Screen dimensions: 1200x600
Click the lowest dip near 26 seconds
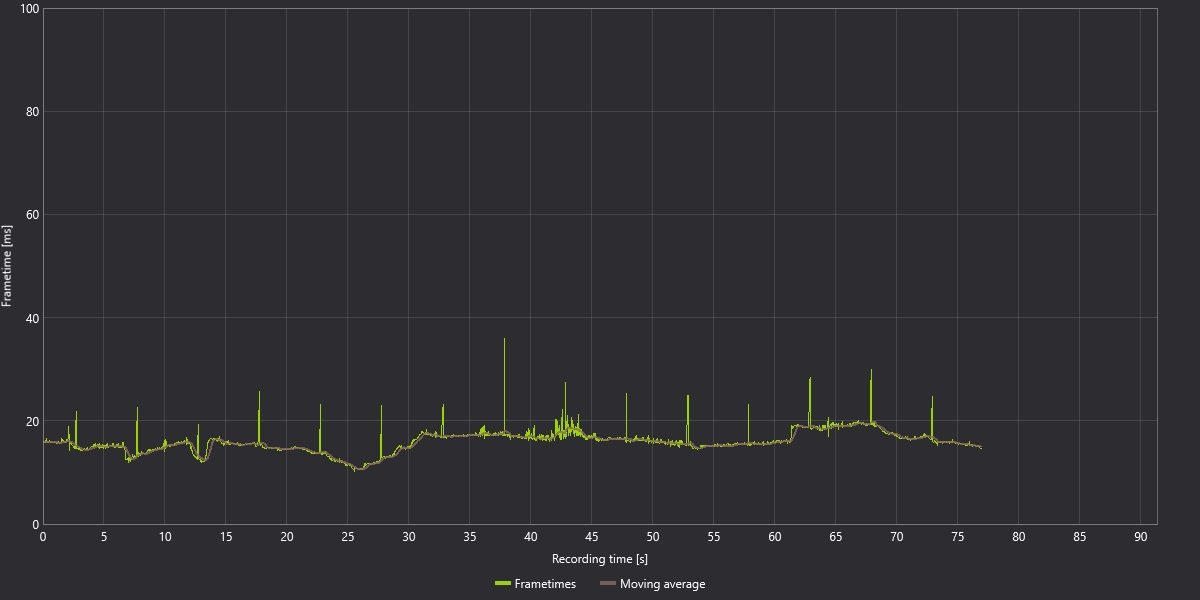click(356, 468)
